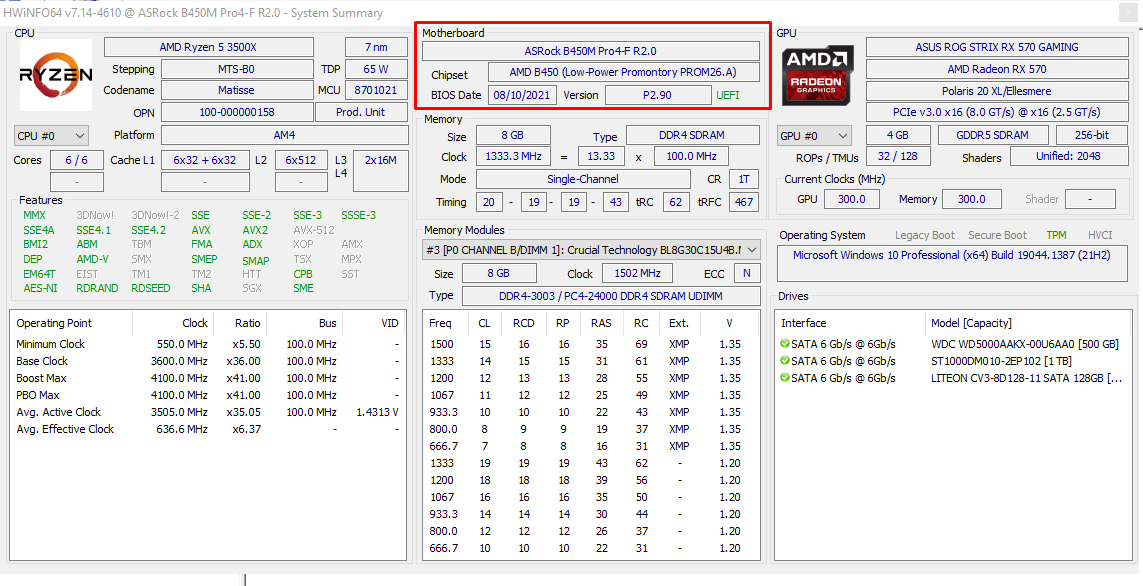This screenshot has height=586, width=1143.
Task: Click the memory clock 1333.3 MHz field
Action: point(514,157)
